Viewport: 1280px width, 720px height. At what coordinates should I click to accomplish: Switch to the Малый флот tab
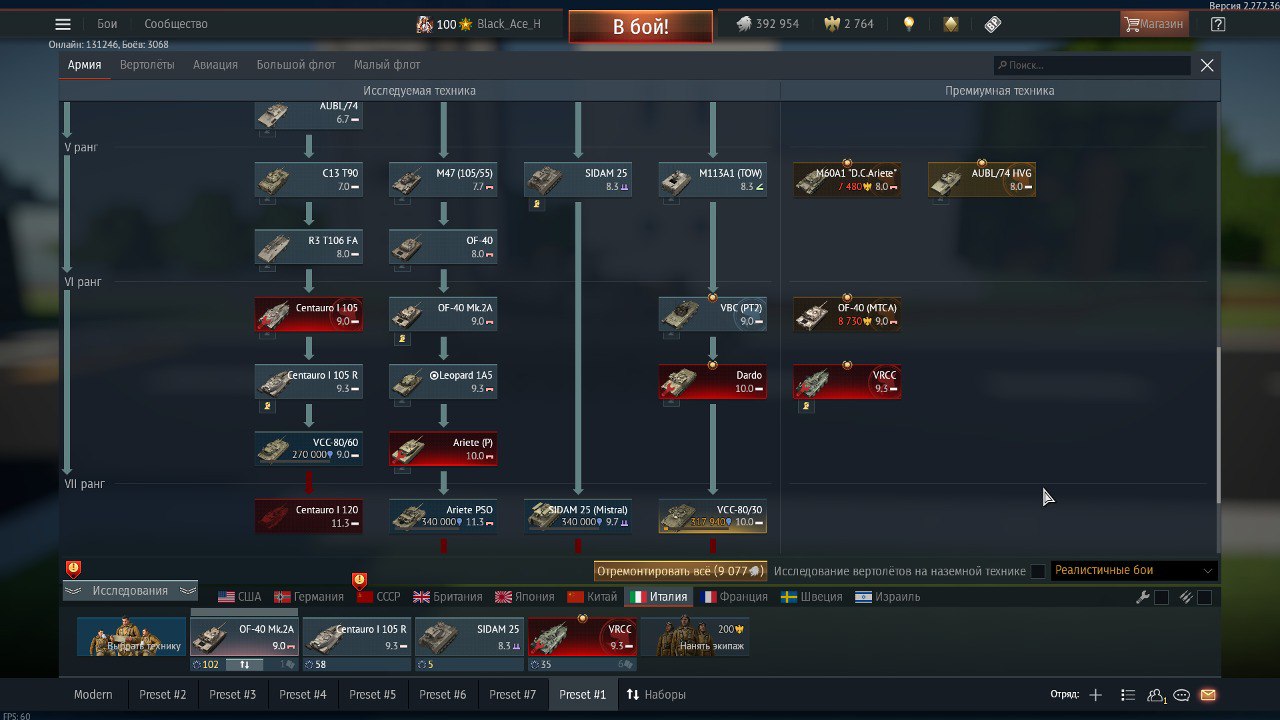coord(387,65)
